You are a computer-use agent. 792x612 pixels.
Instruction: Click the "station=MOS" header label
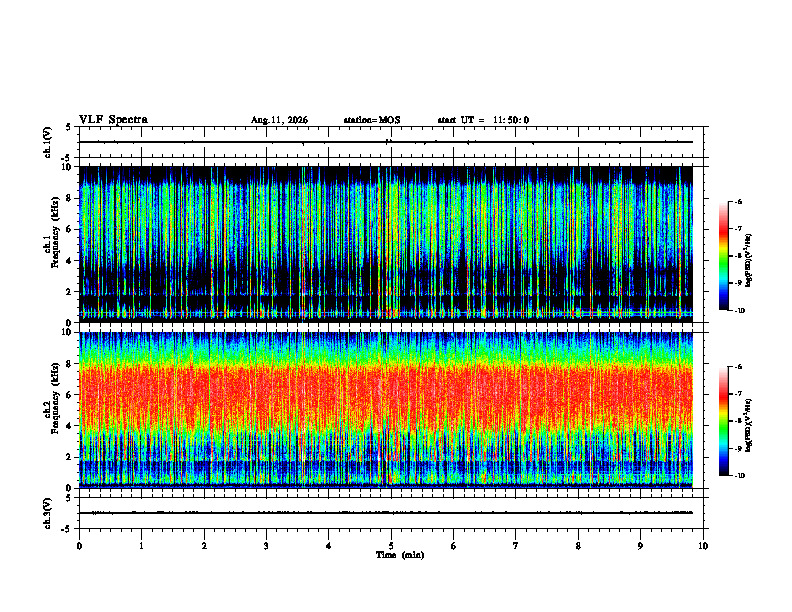[x=372, y=120]
